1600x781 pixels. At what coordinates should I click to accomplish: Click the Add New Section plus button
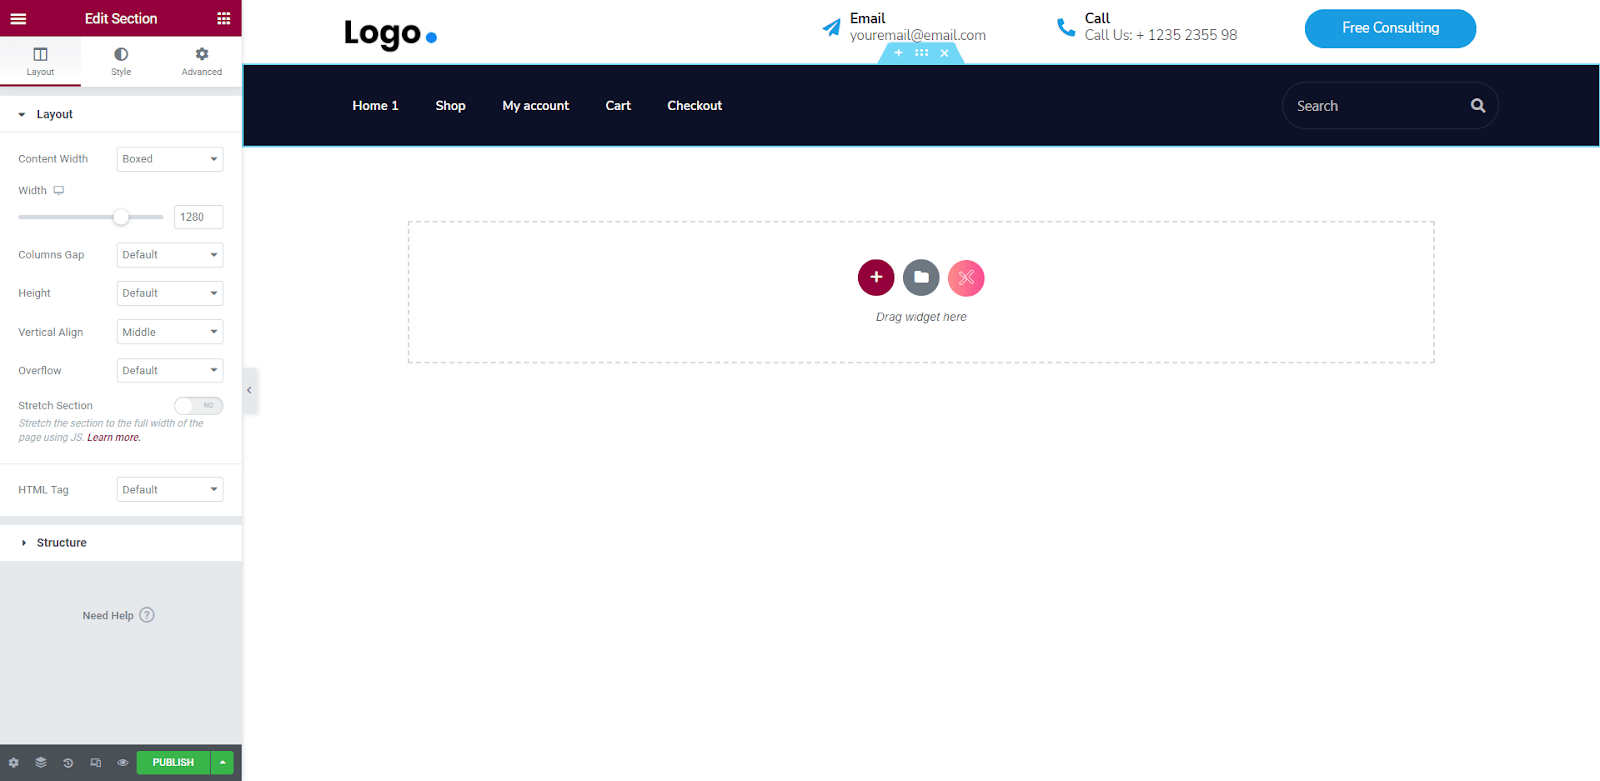point(876,278)
